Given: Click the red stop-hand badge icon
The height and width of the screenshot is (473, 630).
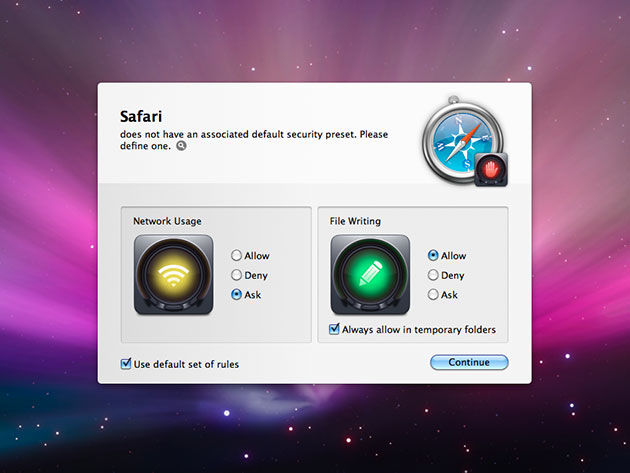Looking at the screenshot, I should (x=491, y=170).
